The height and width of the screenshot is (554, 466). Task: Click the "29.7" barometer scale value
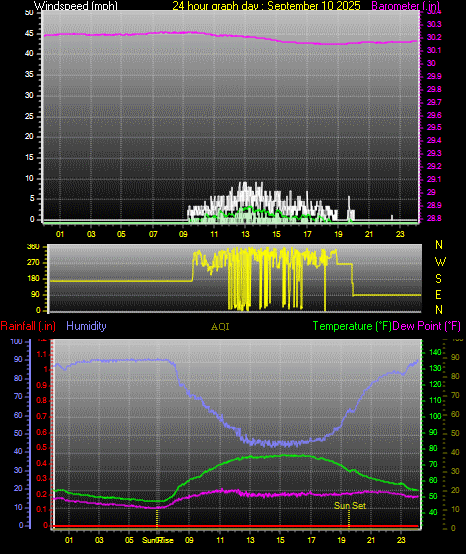434,102
